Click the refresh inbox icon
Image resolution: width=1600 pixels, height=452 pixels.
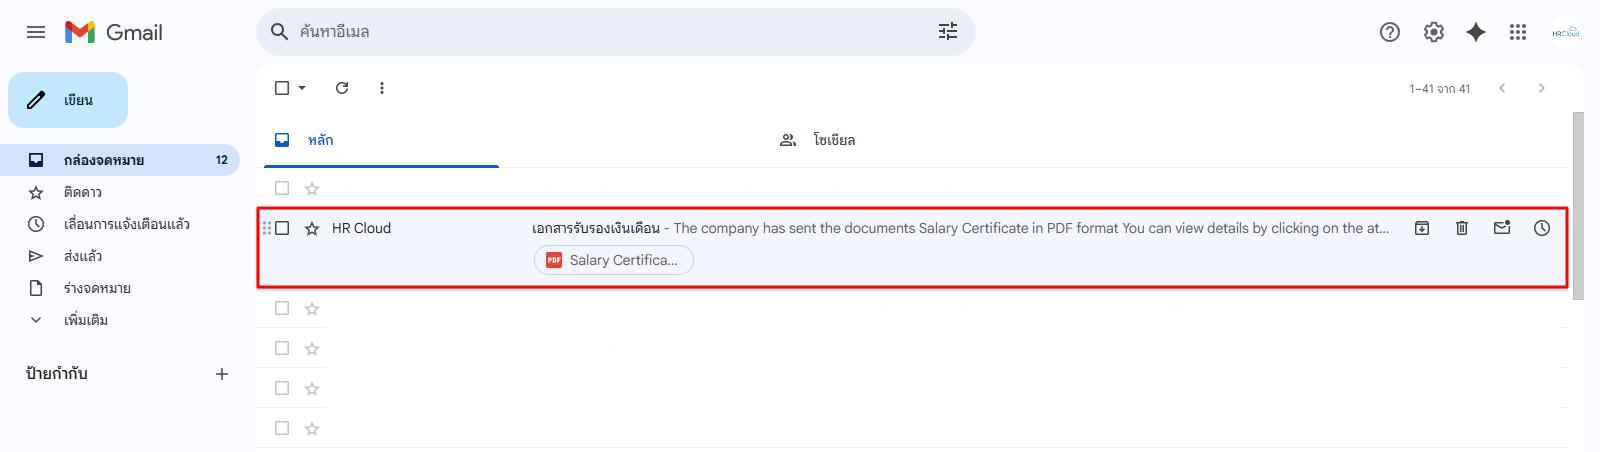coord(342,88)
